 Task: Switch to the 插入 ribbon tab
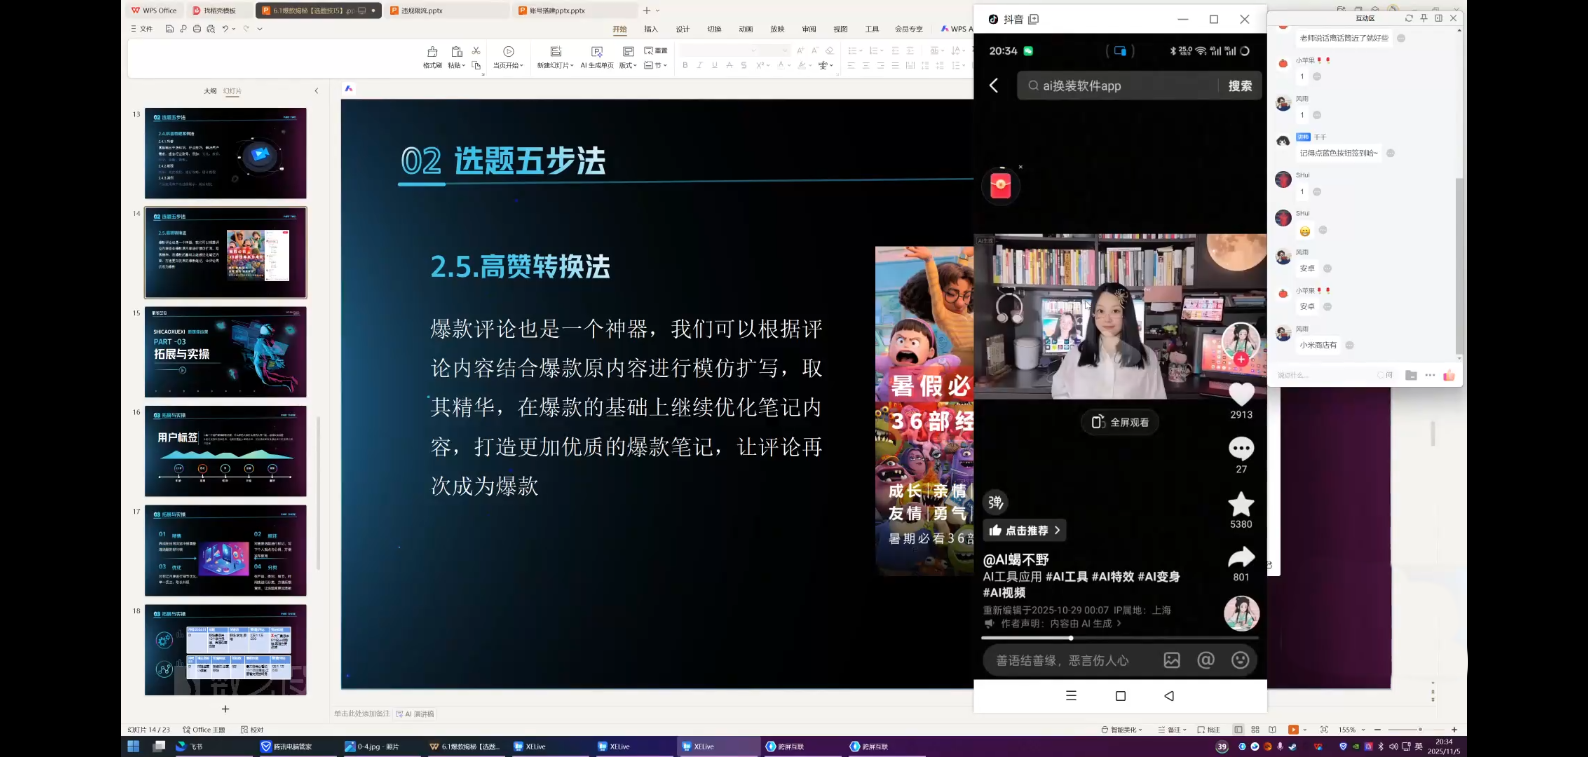[x=651, y=29]
